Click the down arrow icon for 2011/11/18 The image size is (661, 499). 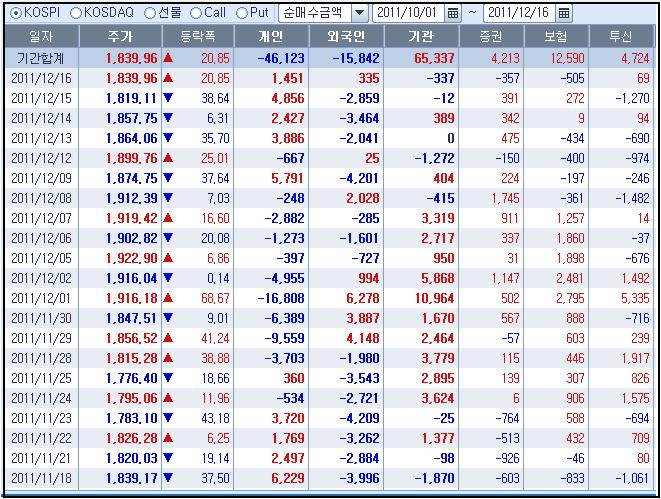pos(168,478)
